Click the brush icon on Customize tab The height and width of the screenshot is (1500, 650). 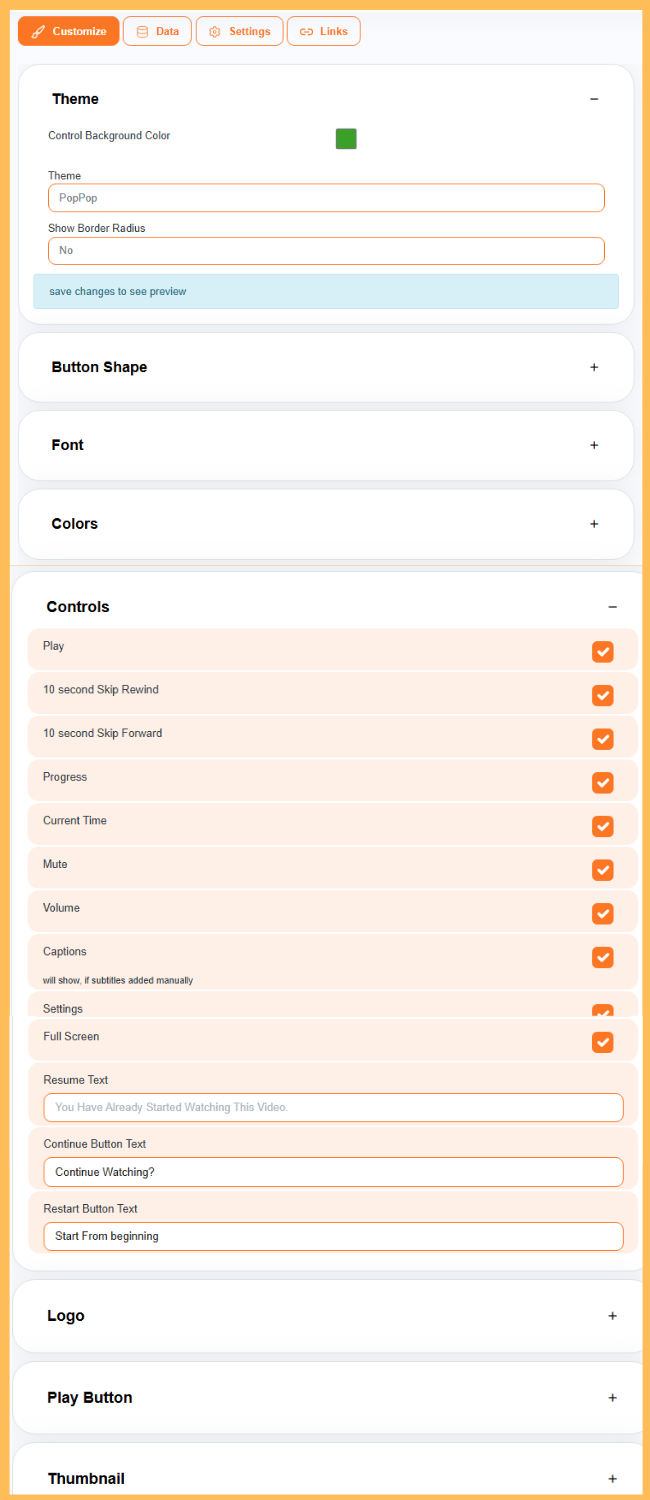tap(38, 32)
